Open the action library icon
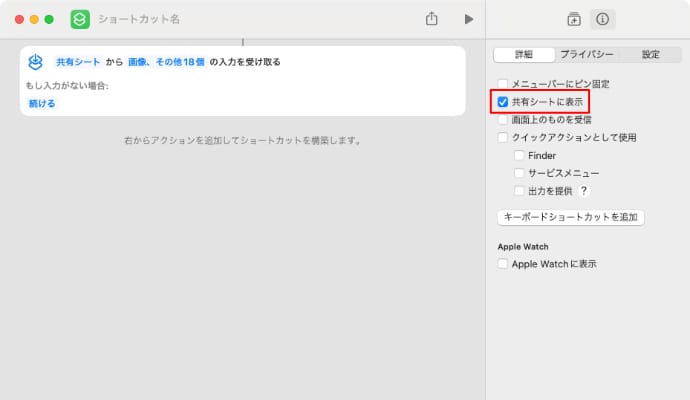The height and width of the screenshot is (400, 690). 574,19
